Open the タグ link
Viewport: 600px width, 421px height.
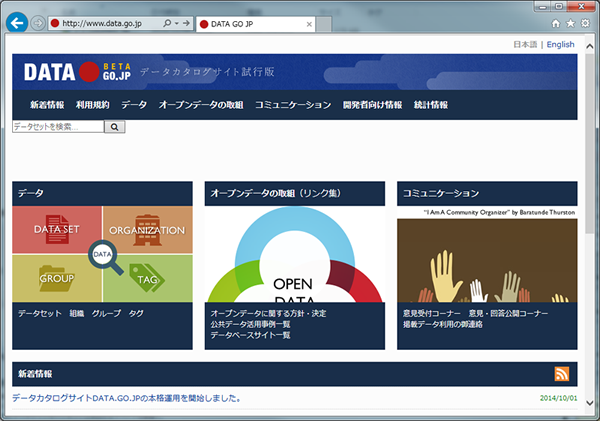[136, 313]
